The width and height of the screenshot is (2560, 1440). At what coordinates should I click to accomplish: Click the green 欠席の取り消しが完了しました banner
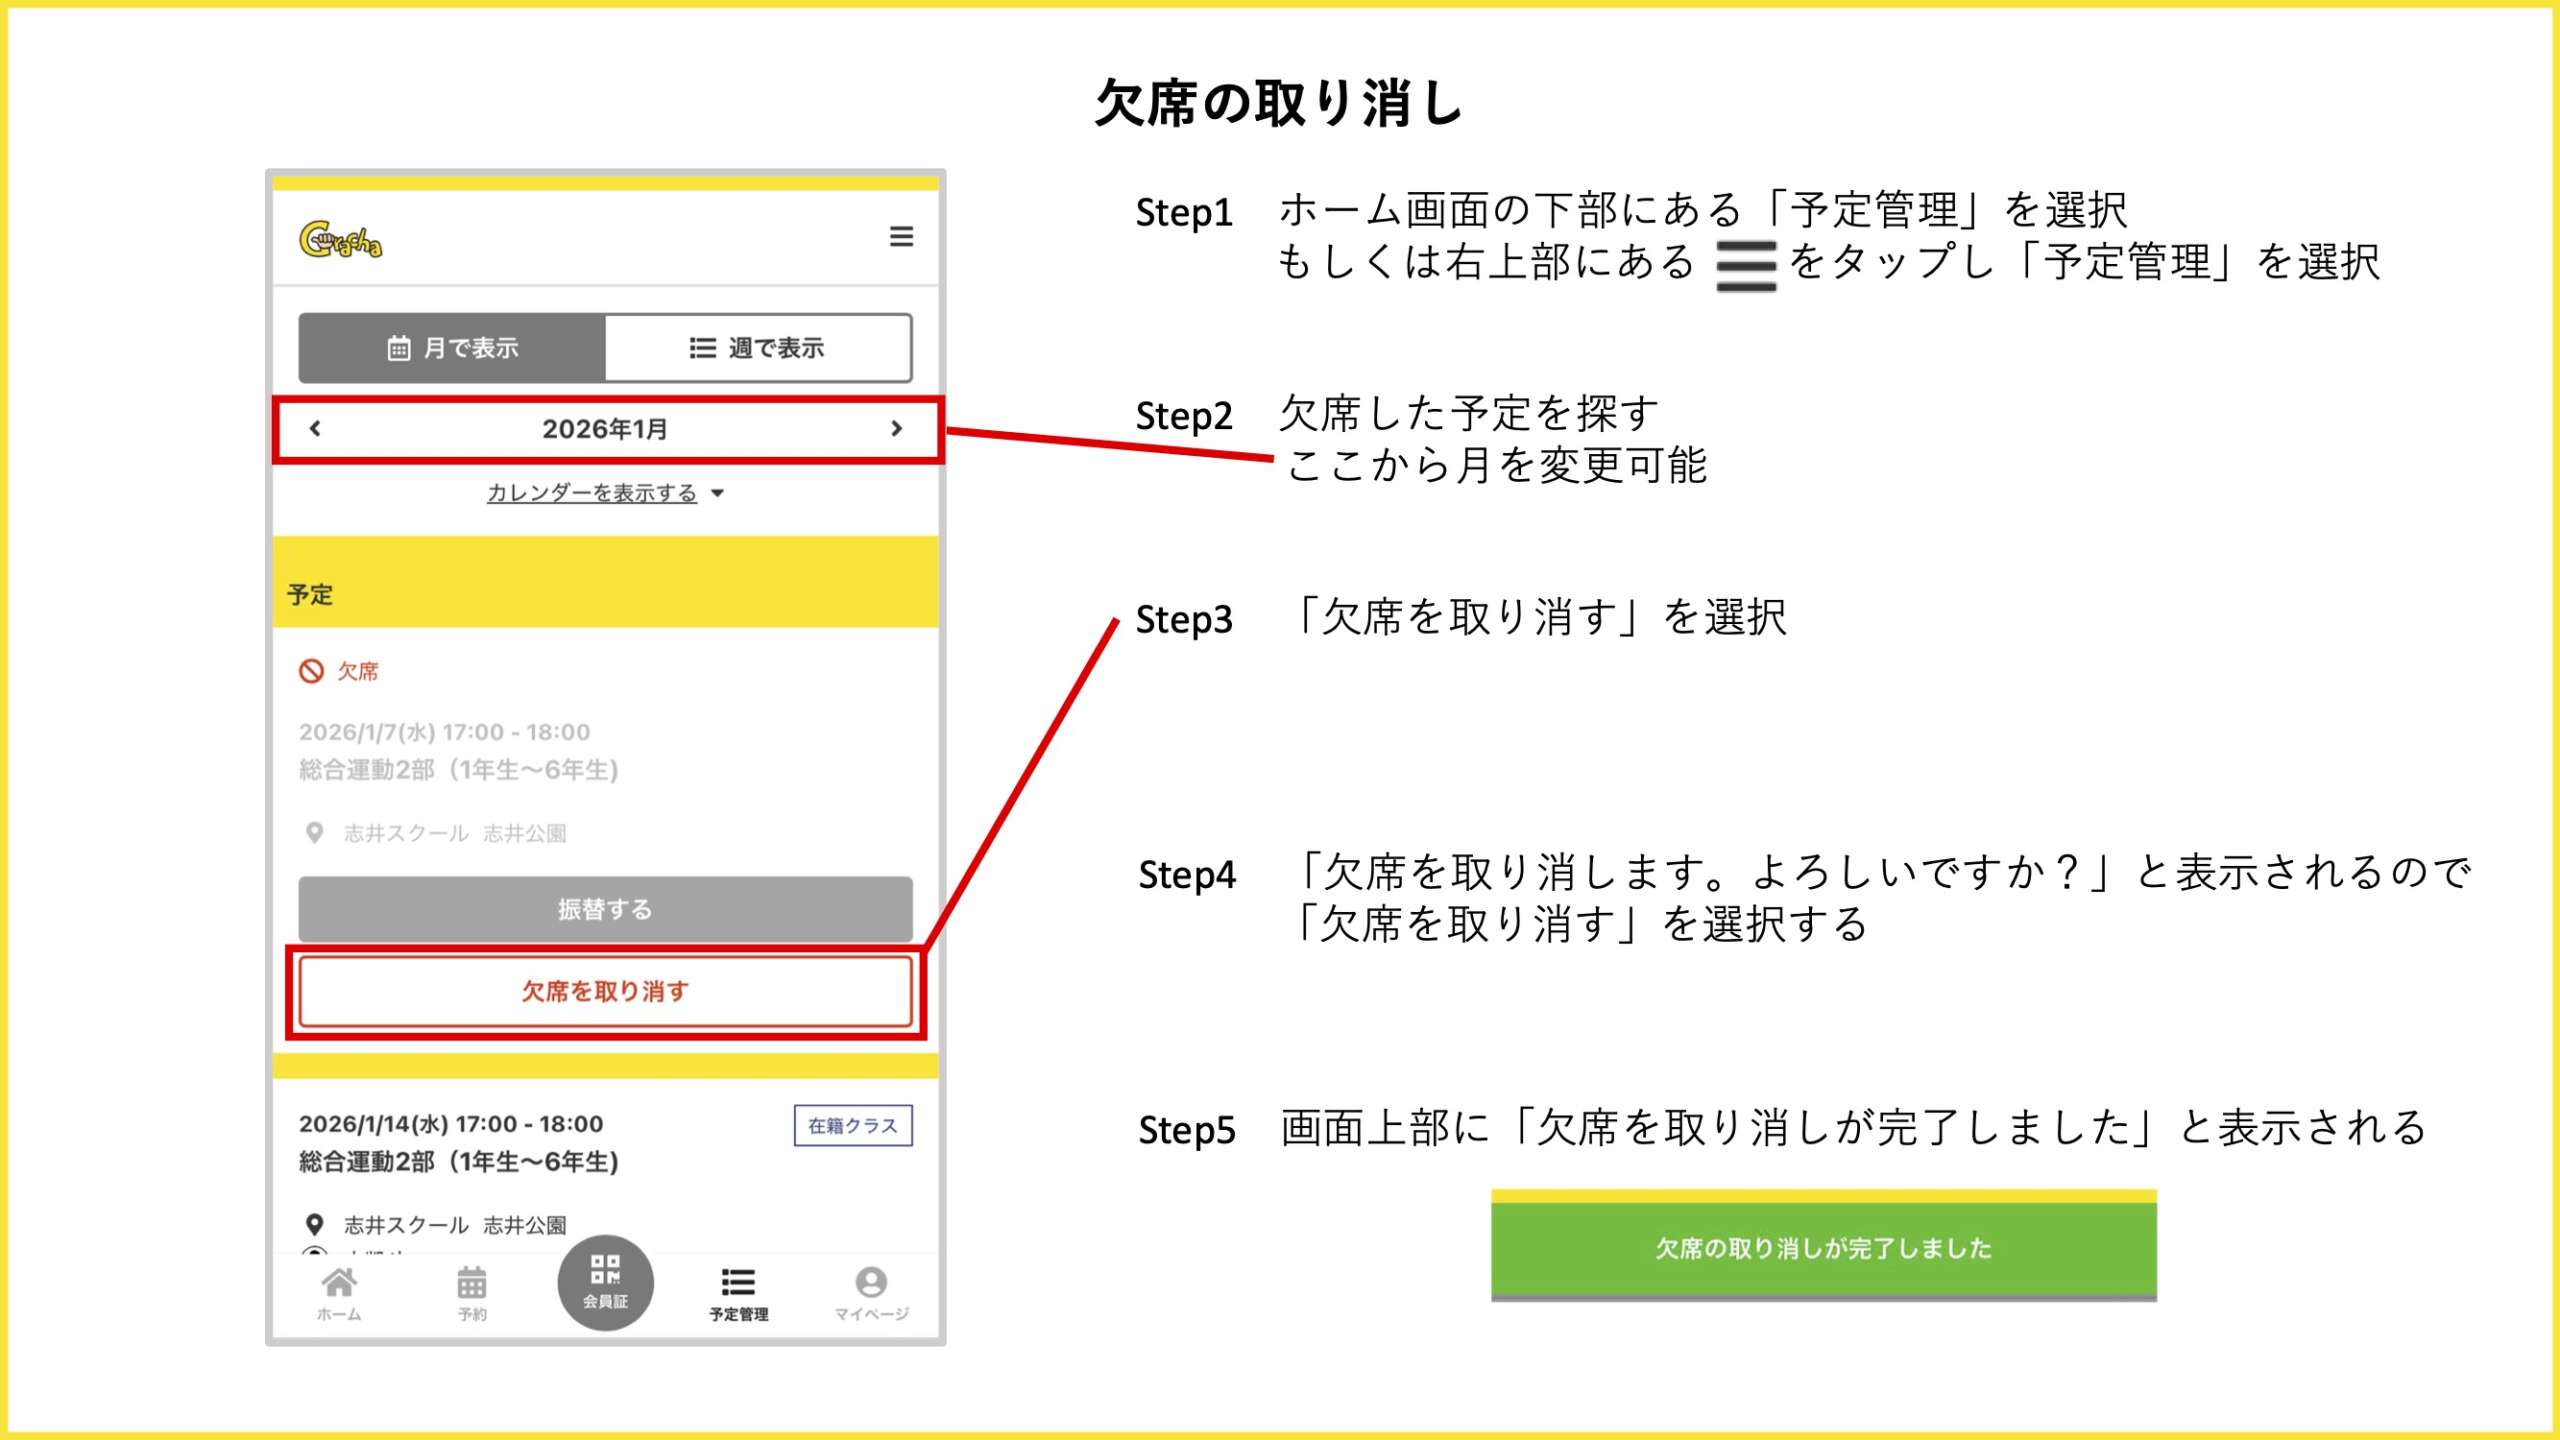coord(1823,1248)
